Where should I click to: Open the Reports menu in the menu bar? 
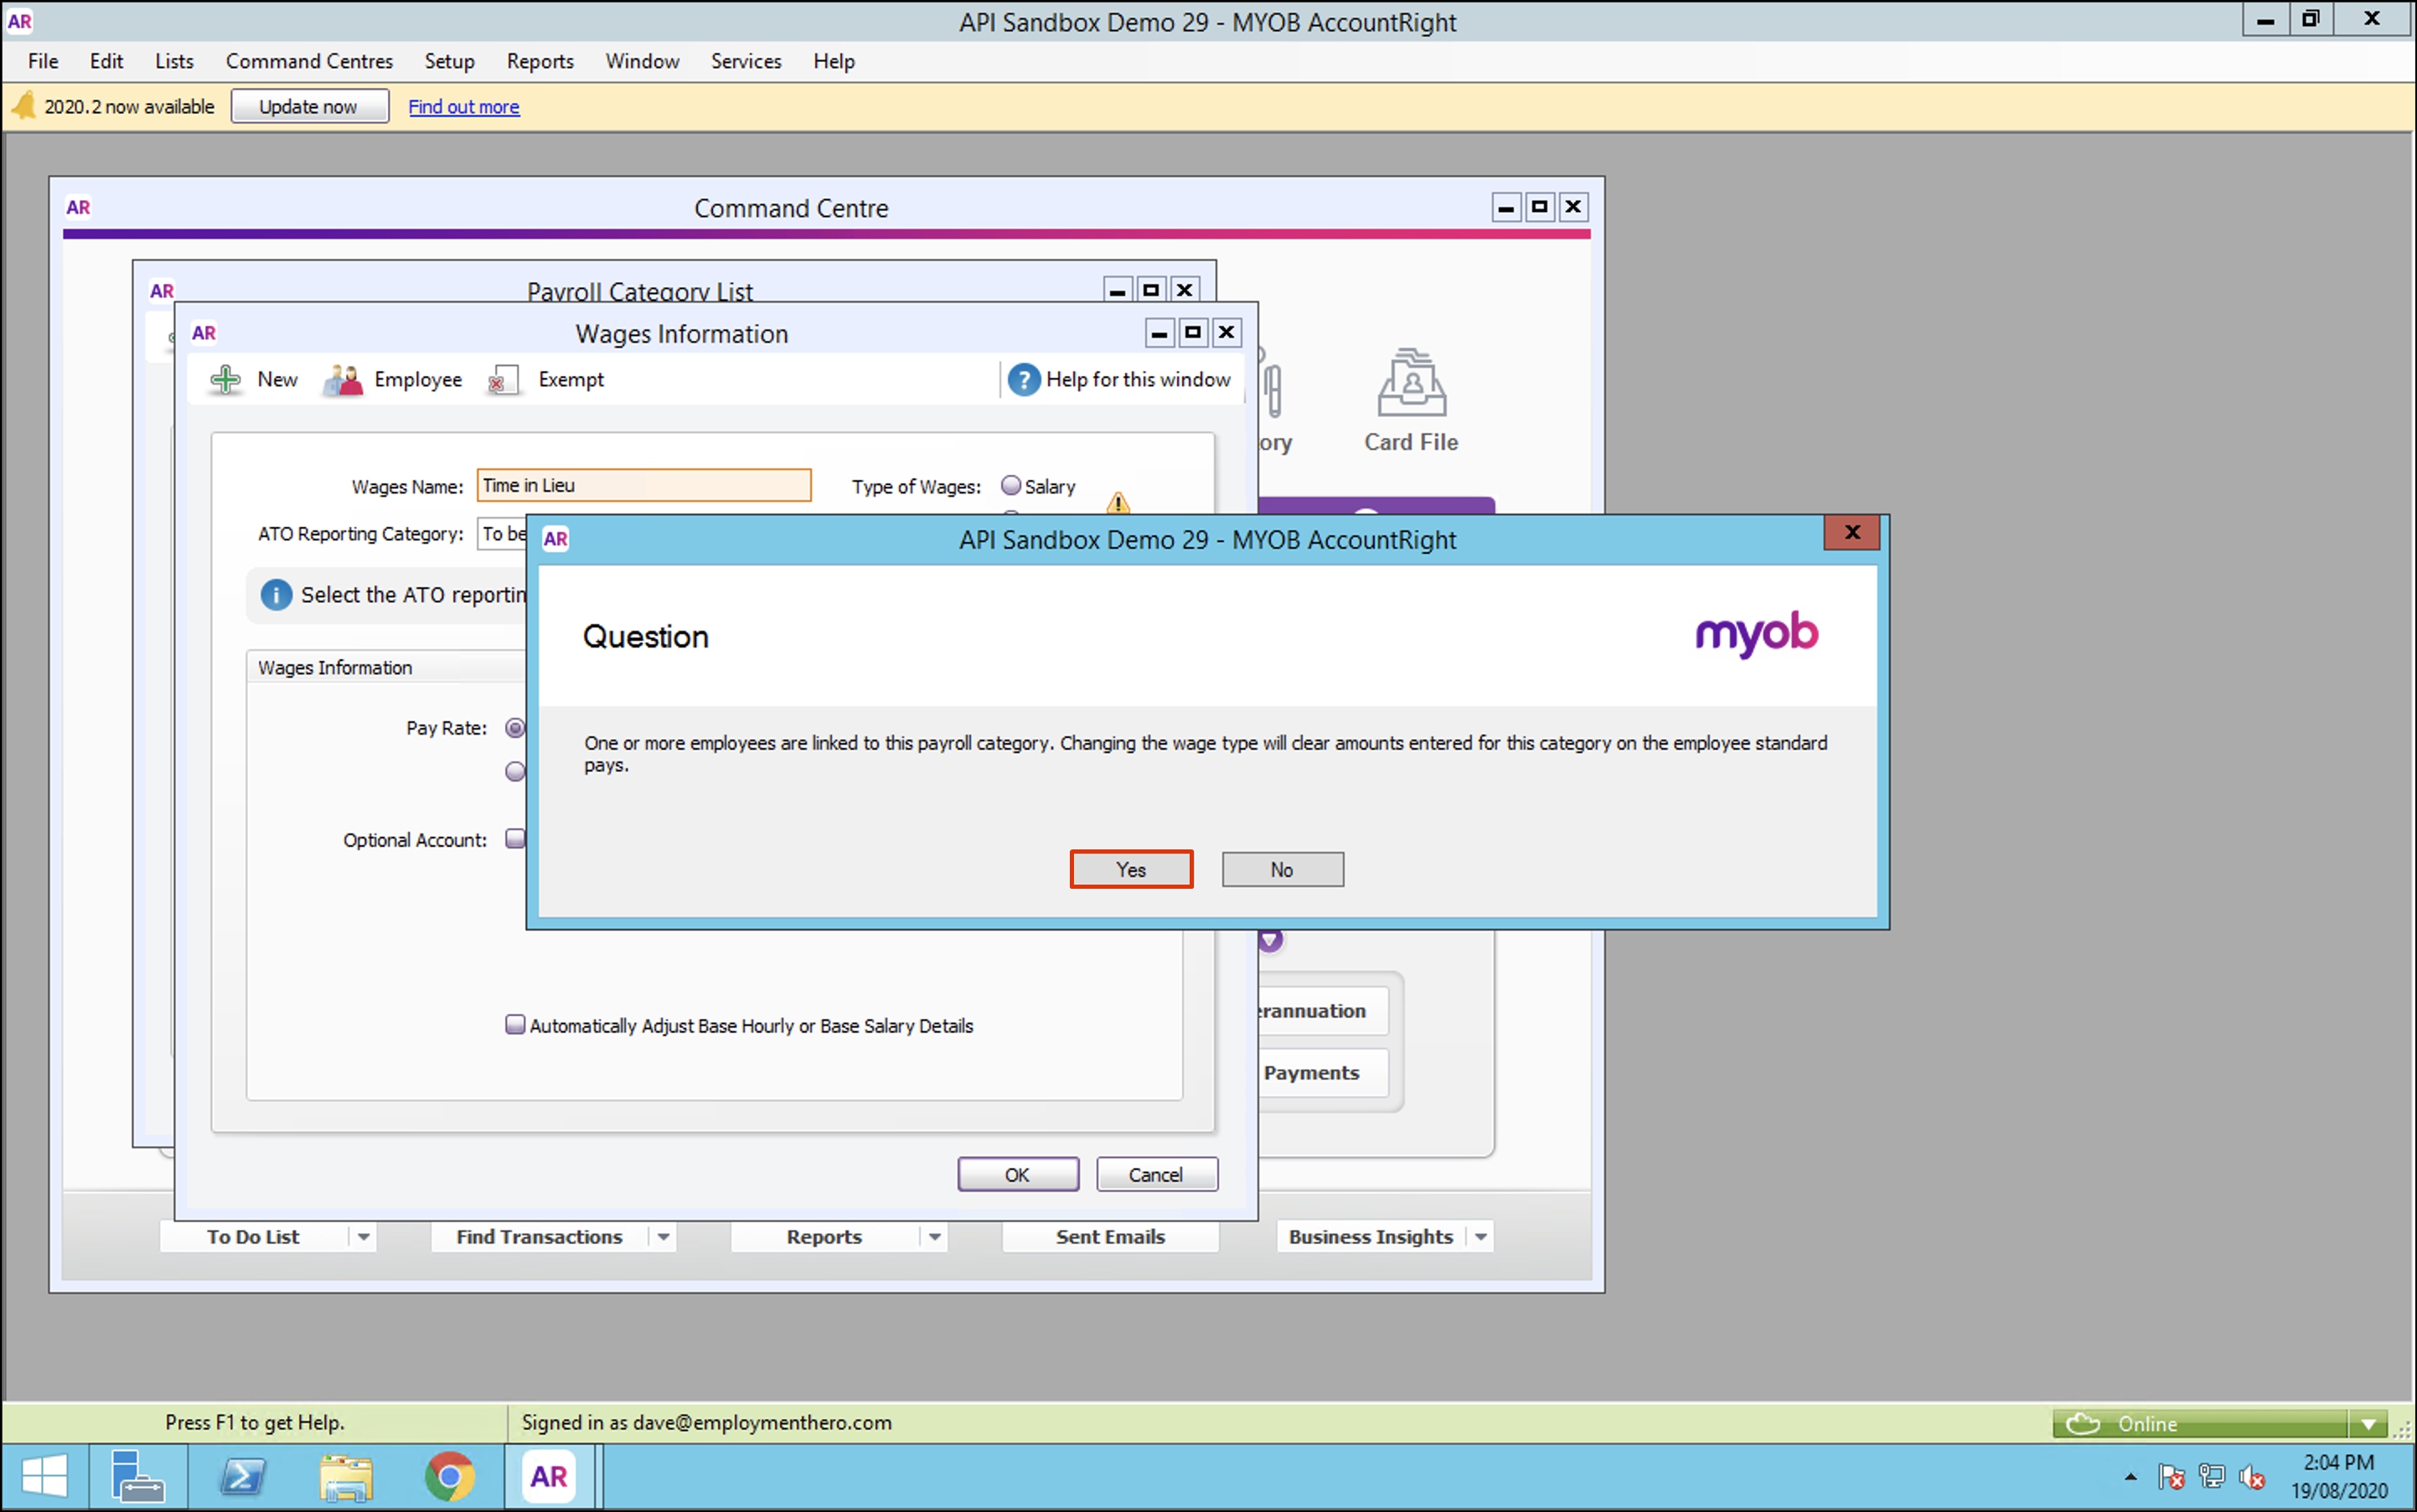click(540, 61)
